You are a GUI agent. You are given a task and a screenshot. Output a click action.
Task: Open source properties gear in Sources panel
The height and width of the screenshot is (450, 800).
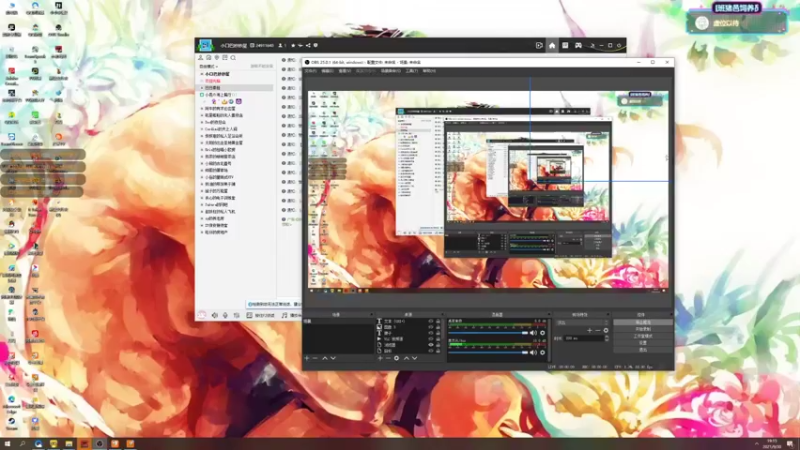point(396,358)
